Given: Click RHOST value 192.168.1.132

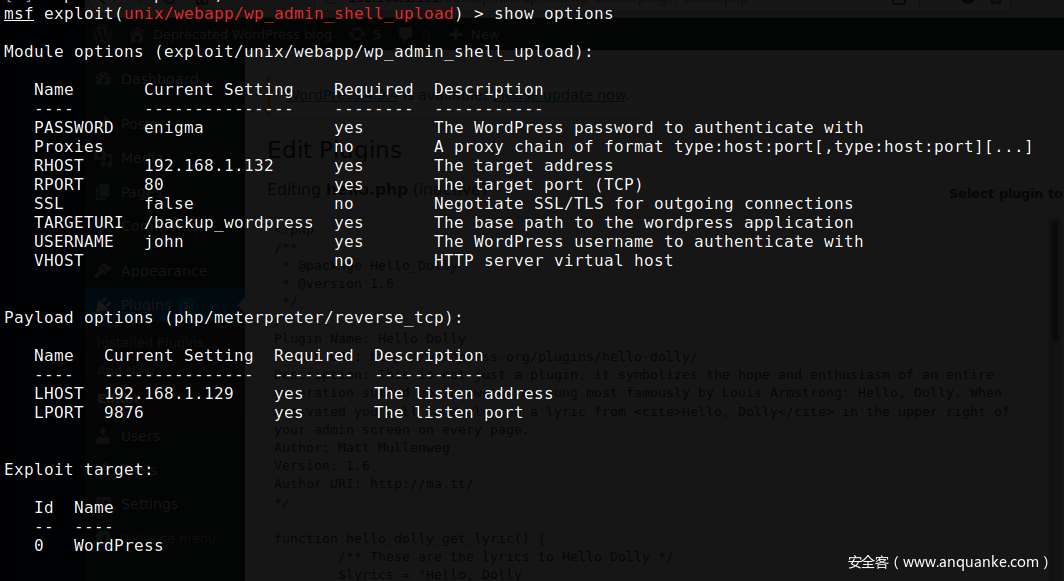Looking at the screenshot, I should click(x=209, y=166).
